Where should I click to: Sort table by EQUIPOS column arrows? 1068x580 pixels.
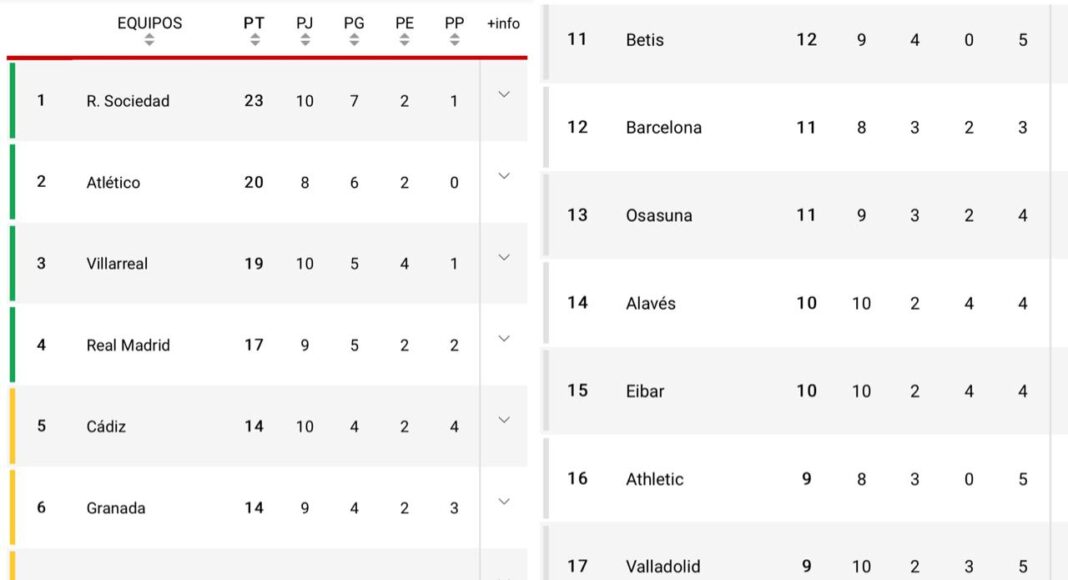[x=149, y=40]
